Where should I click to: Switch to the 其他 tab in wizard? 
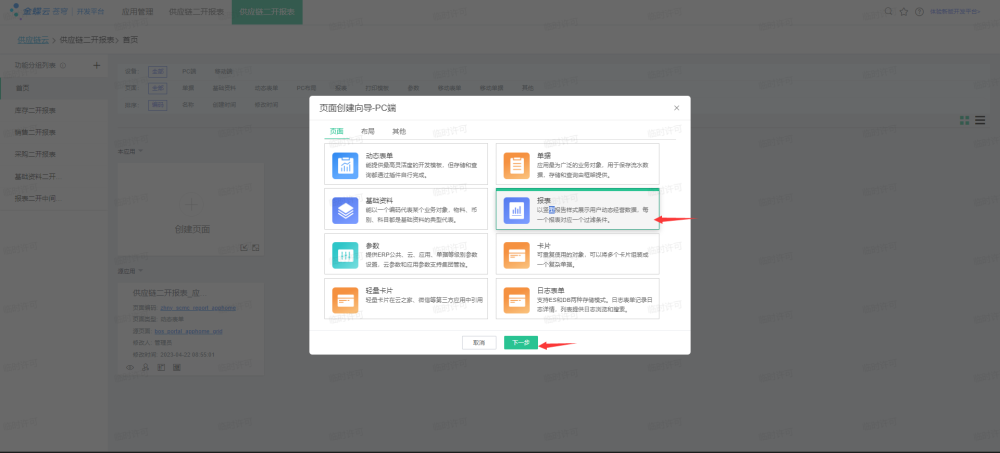click(399, 131)
